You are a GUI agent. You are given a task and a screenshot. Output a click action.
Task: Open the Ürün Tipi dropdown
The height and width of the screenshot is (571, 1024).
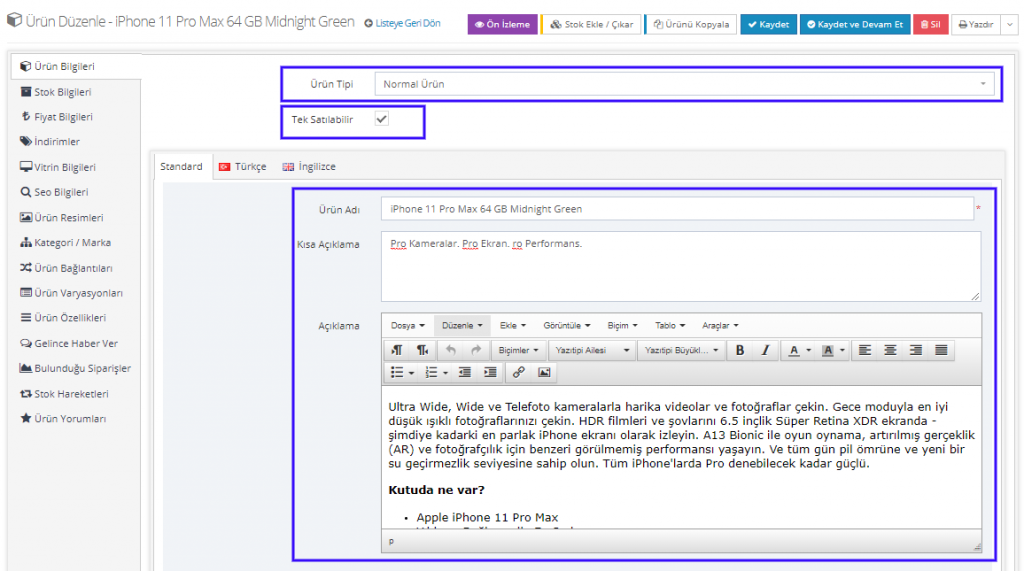pyautogui.click(x=684, y=84)
